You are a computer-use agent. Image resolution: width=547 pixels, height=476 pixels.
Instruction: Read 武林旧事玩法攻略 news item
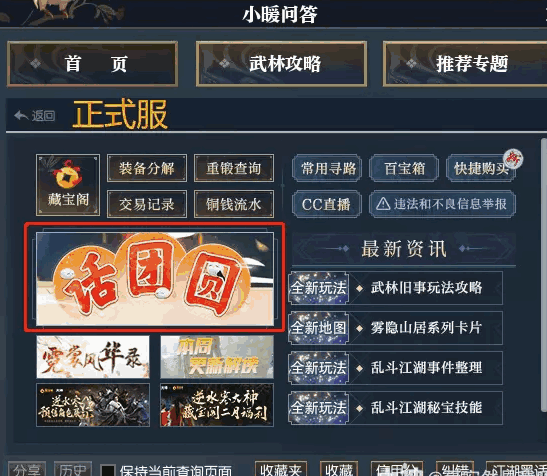coord(396,288)
